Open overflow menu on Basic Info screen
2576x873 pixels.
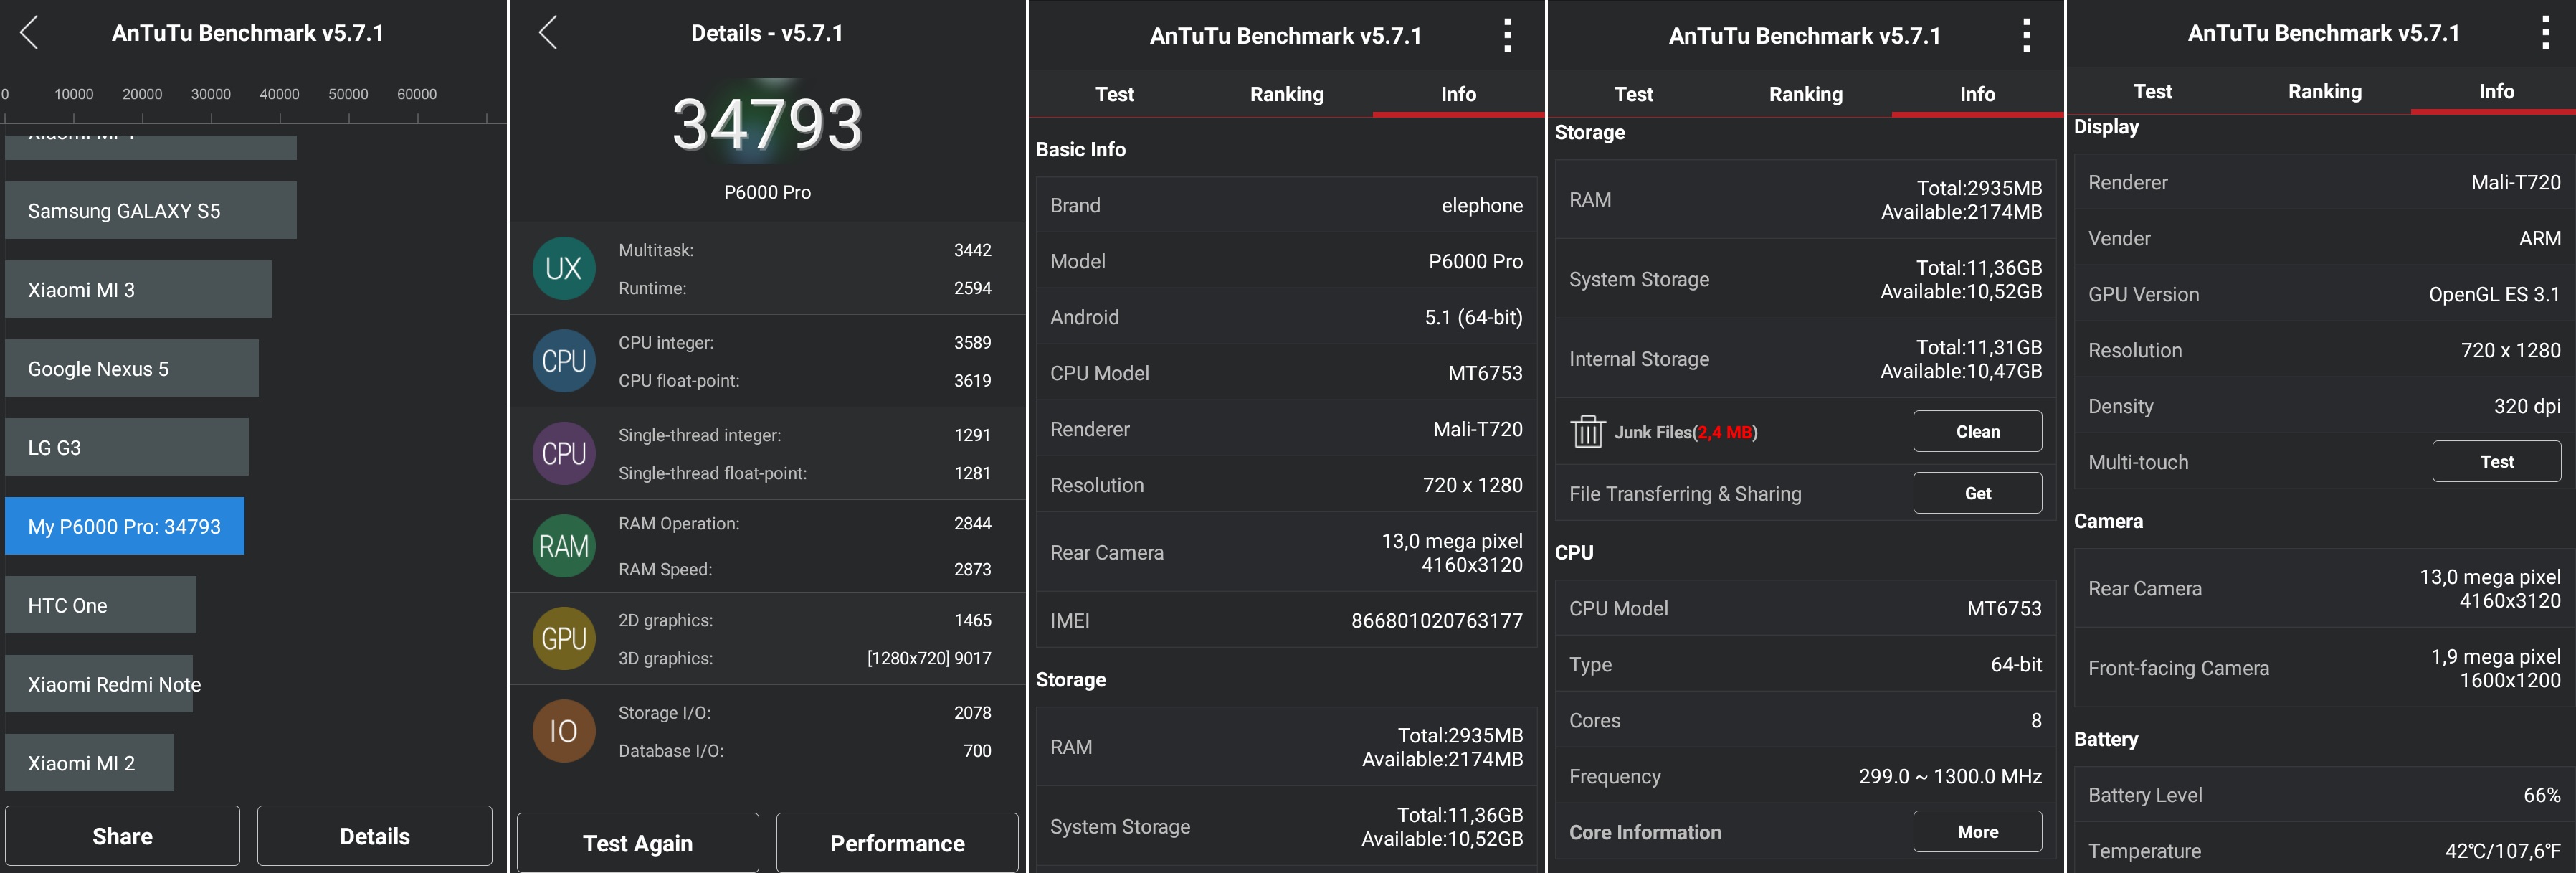point(1507,35)
